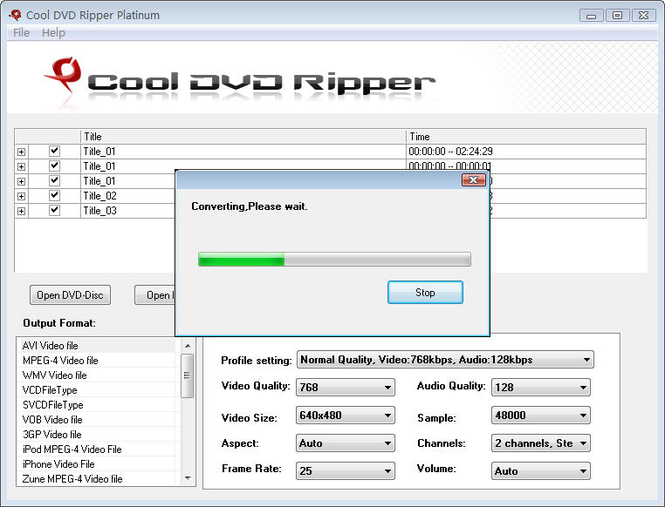Expand the Title_02 row
The image size is (665, 507).
pos(21,196)
